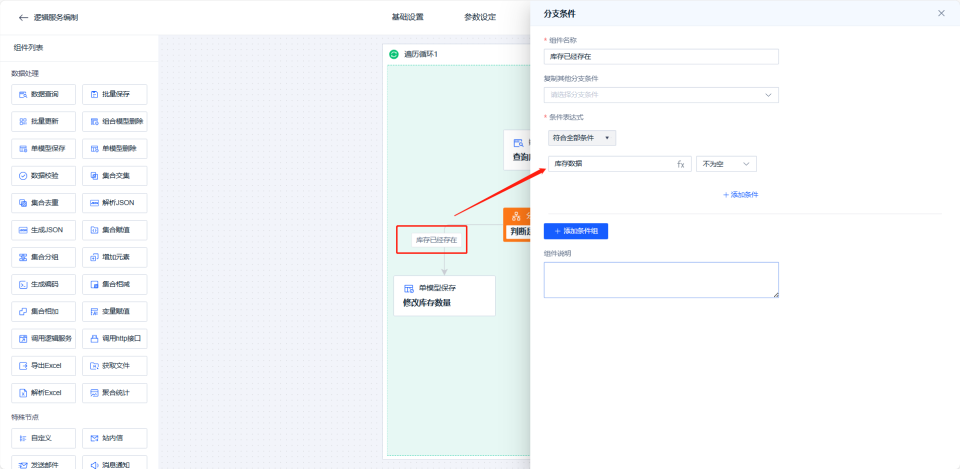Select the 变量赋值 component icon

pos(94,312)
